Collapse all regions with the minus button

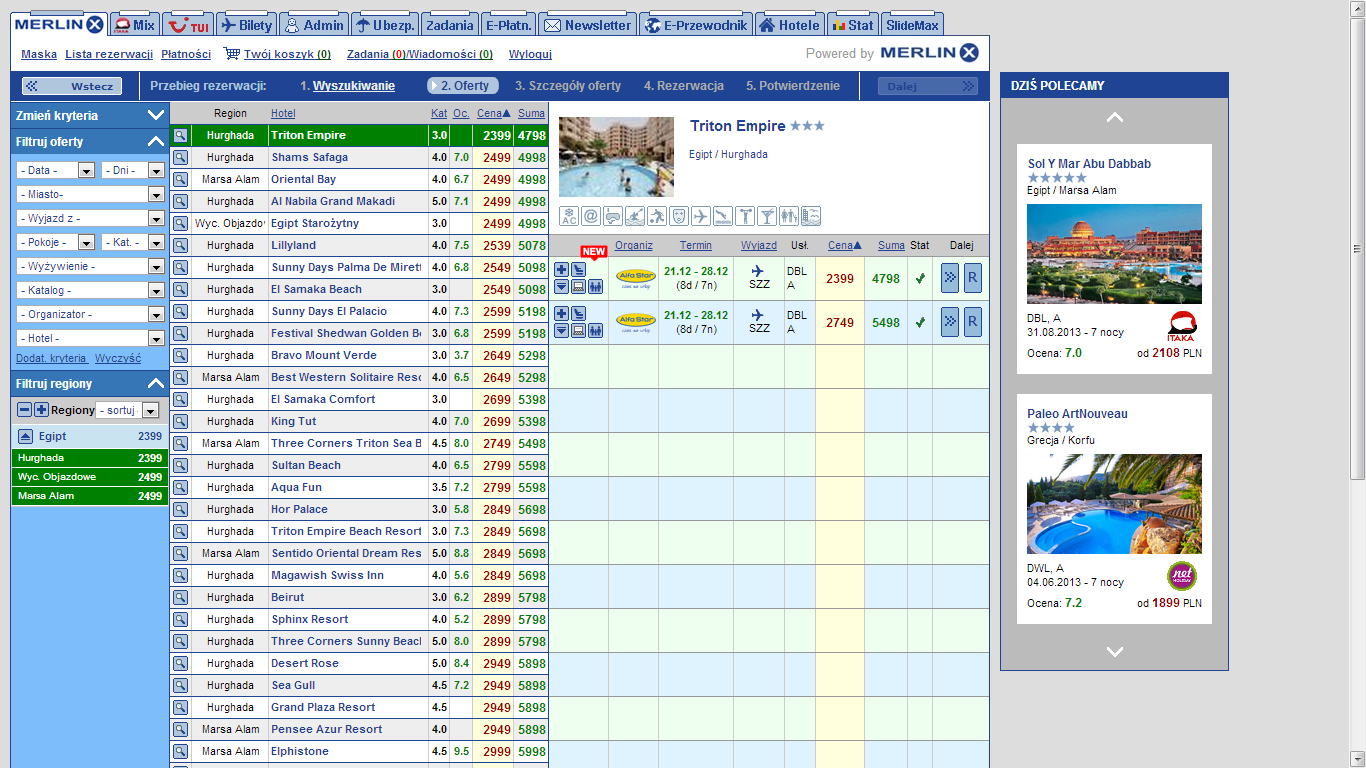(x=25, y=410)
